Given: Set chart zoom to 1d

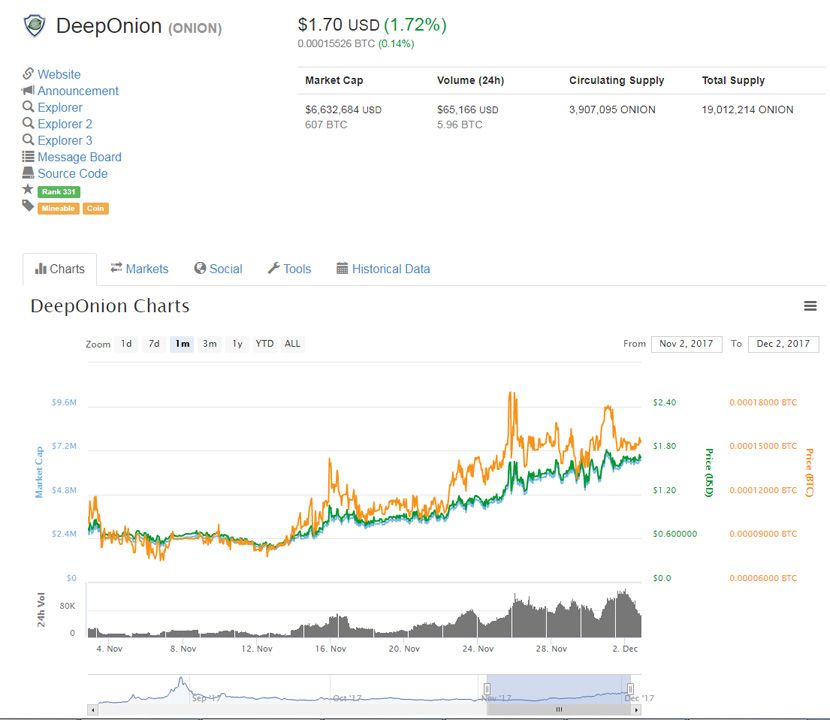Looking at the screenshot, I should pyautogui.click(x=126, y=344).
